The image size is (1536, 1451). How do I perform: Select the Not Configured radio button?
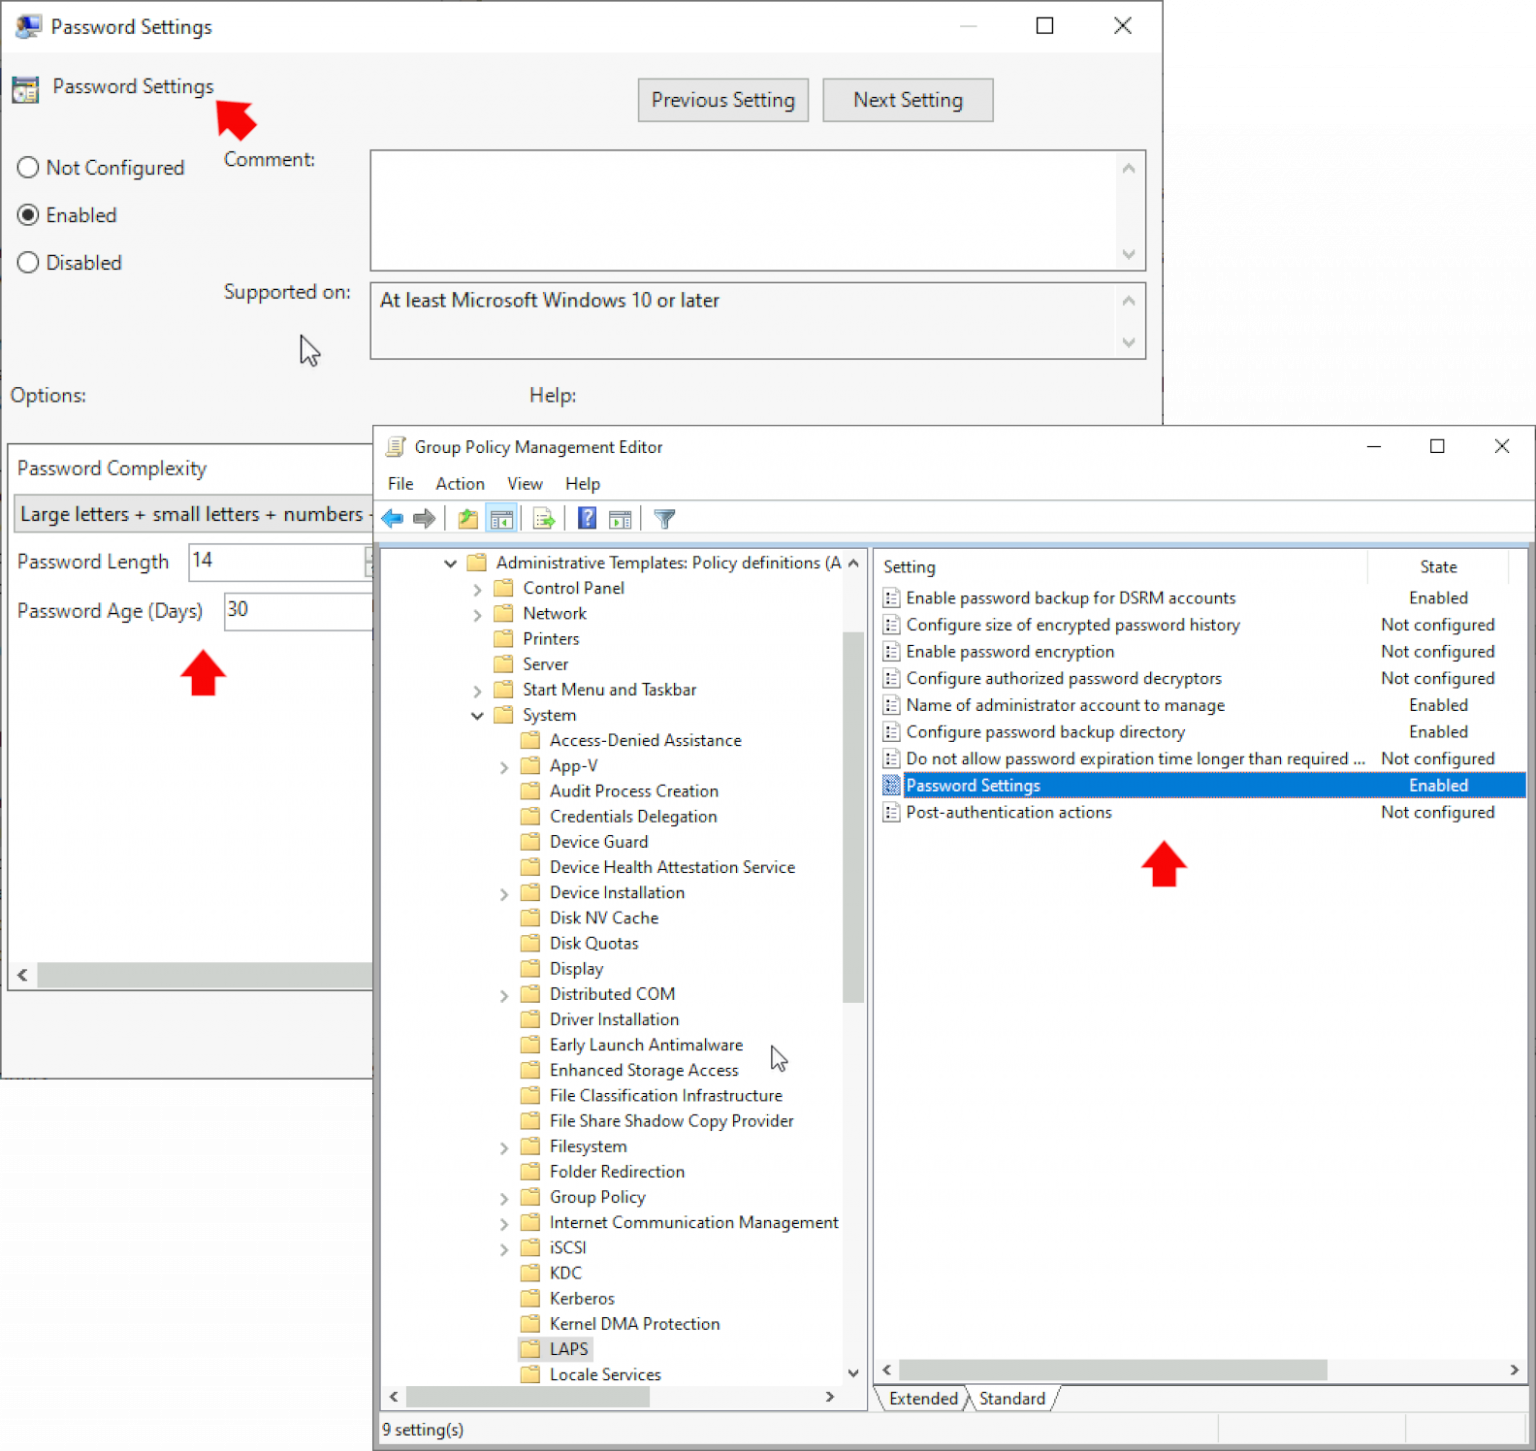[x=28, y=168]
